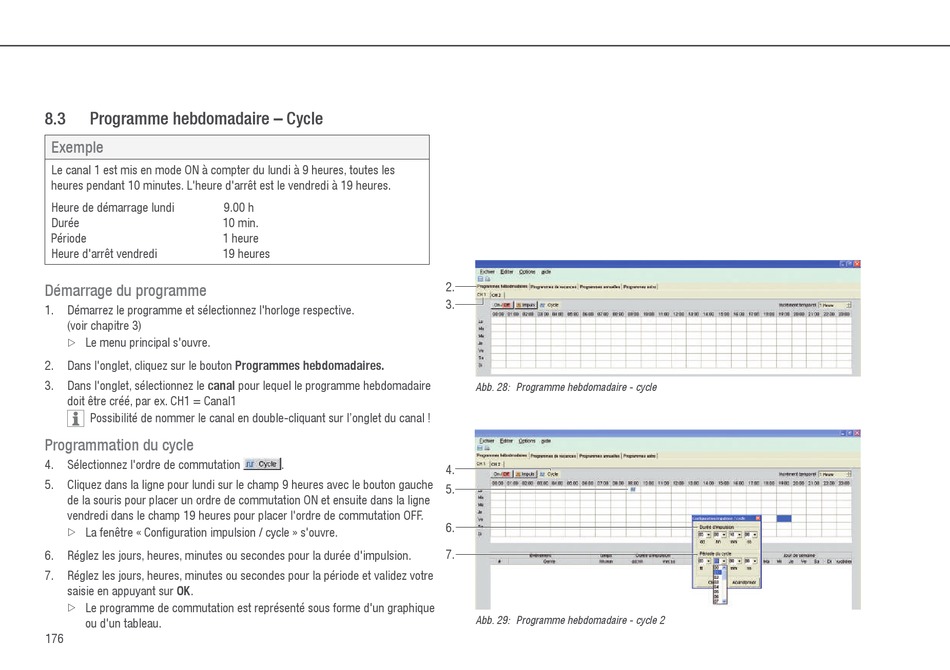
Task: Open the days dropdown under Période du cycle
Action: (x=704, y=561)
